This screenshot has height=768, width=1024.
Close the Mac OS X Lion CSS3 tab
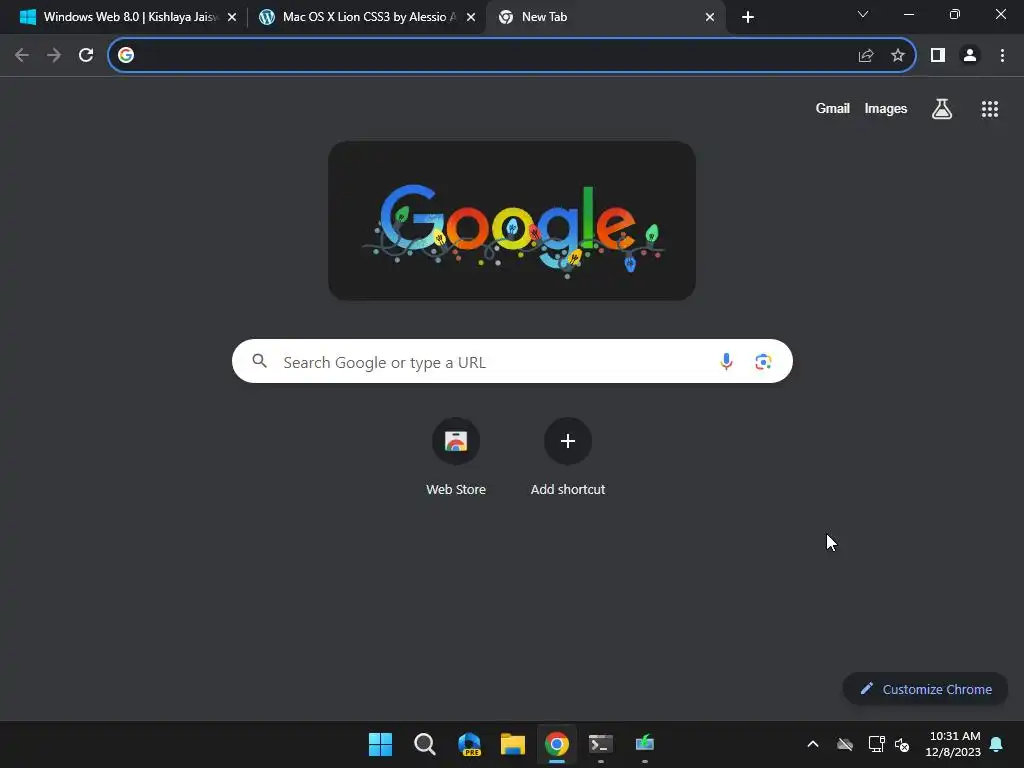coord(471,17)
